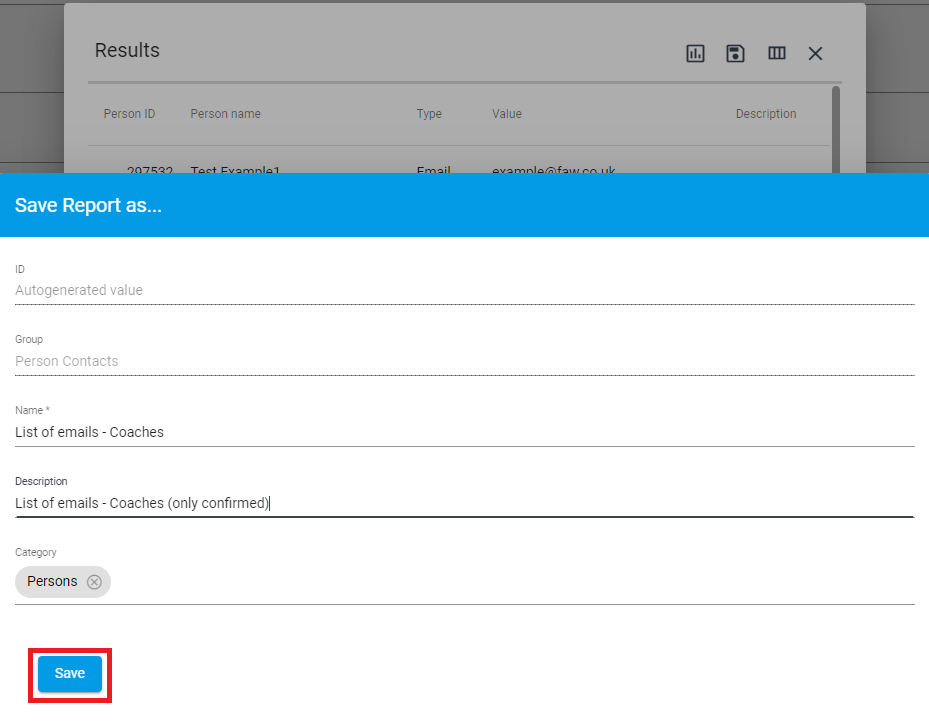This screenshot has height=721, width=929.
Task: Click the Description column header in Results
Action: pos(766,114)
